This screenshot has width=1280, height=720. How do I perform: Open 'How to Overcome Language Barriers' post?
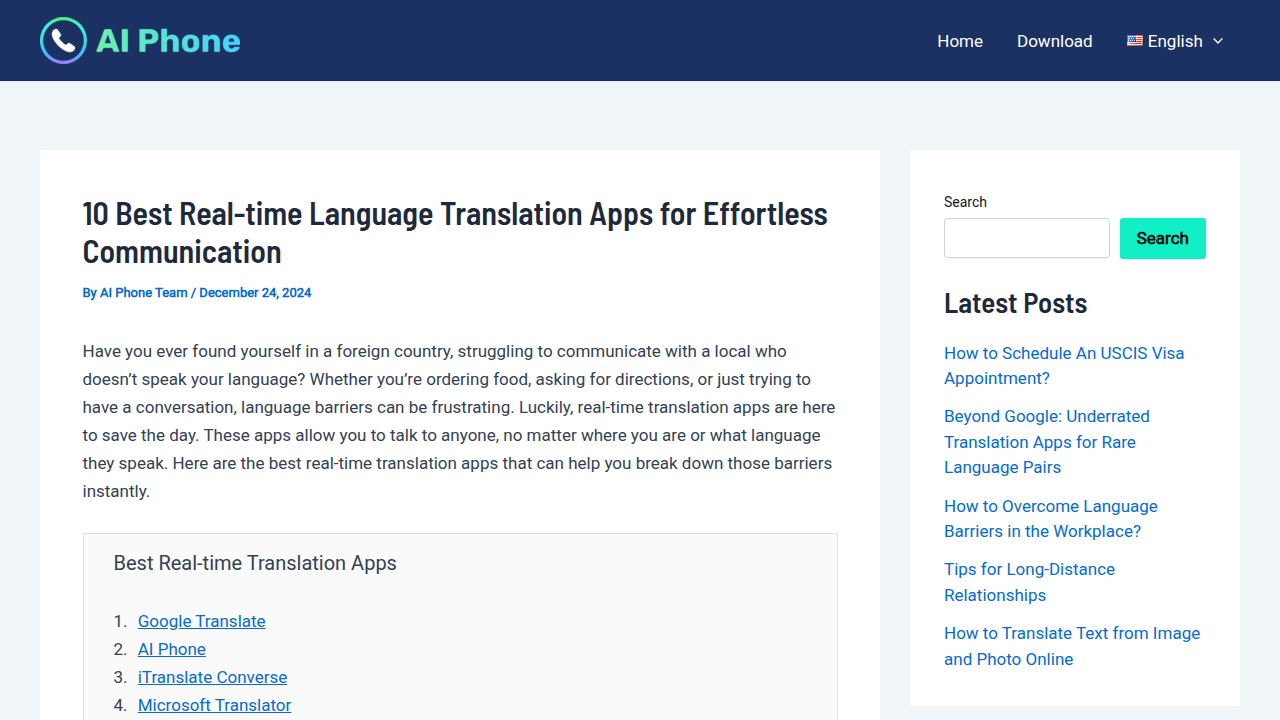coord(1051,518)
